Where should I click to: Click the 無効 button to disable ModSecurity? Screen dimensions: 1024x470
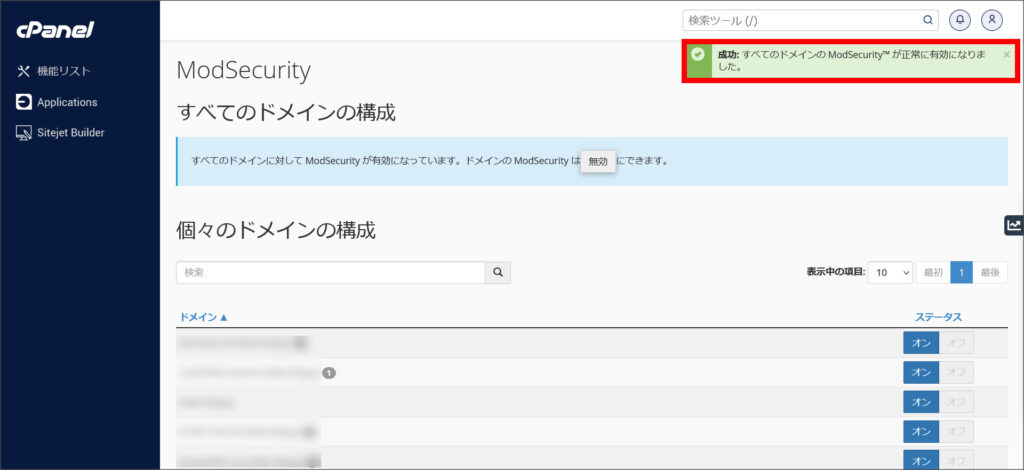click(598, 161)
